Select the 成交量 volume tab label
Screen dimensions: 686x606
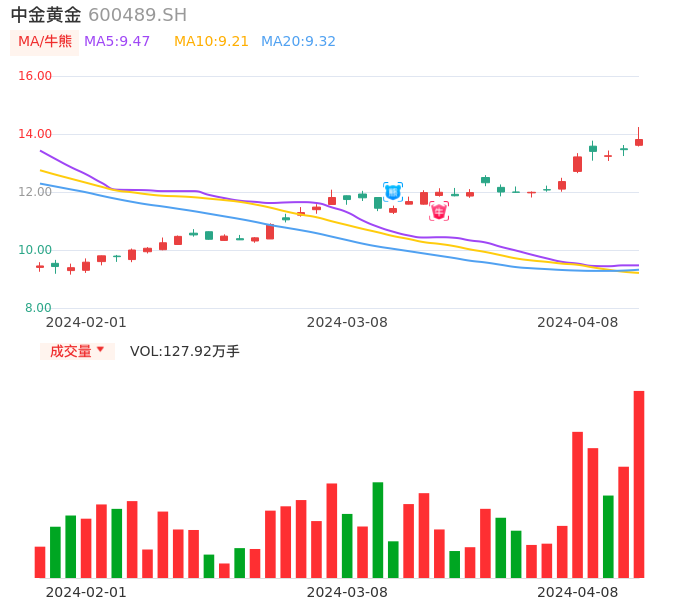pyautogui.click(x=70, y=351)
